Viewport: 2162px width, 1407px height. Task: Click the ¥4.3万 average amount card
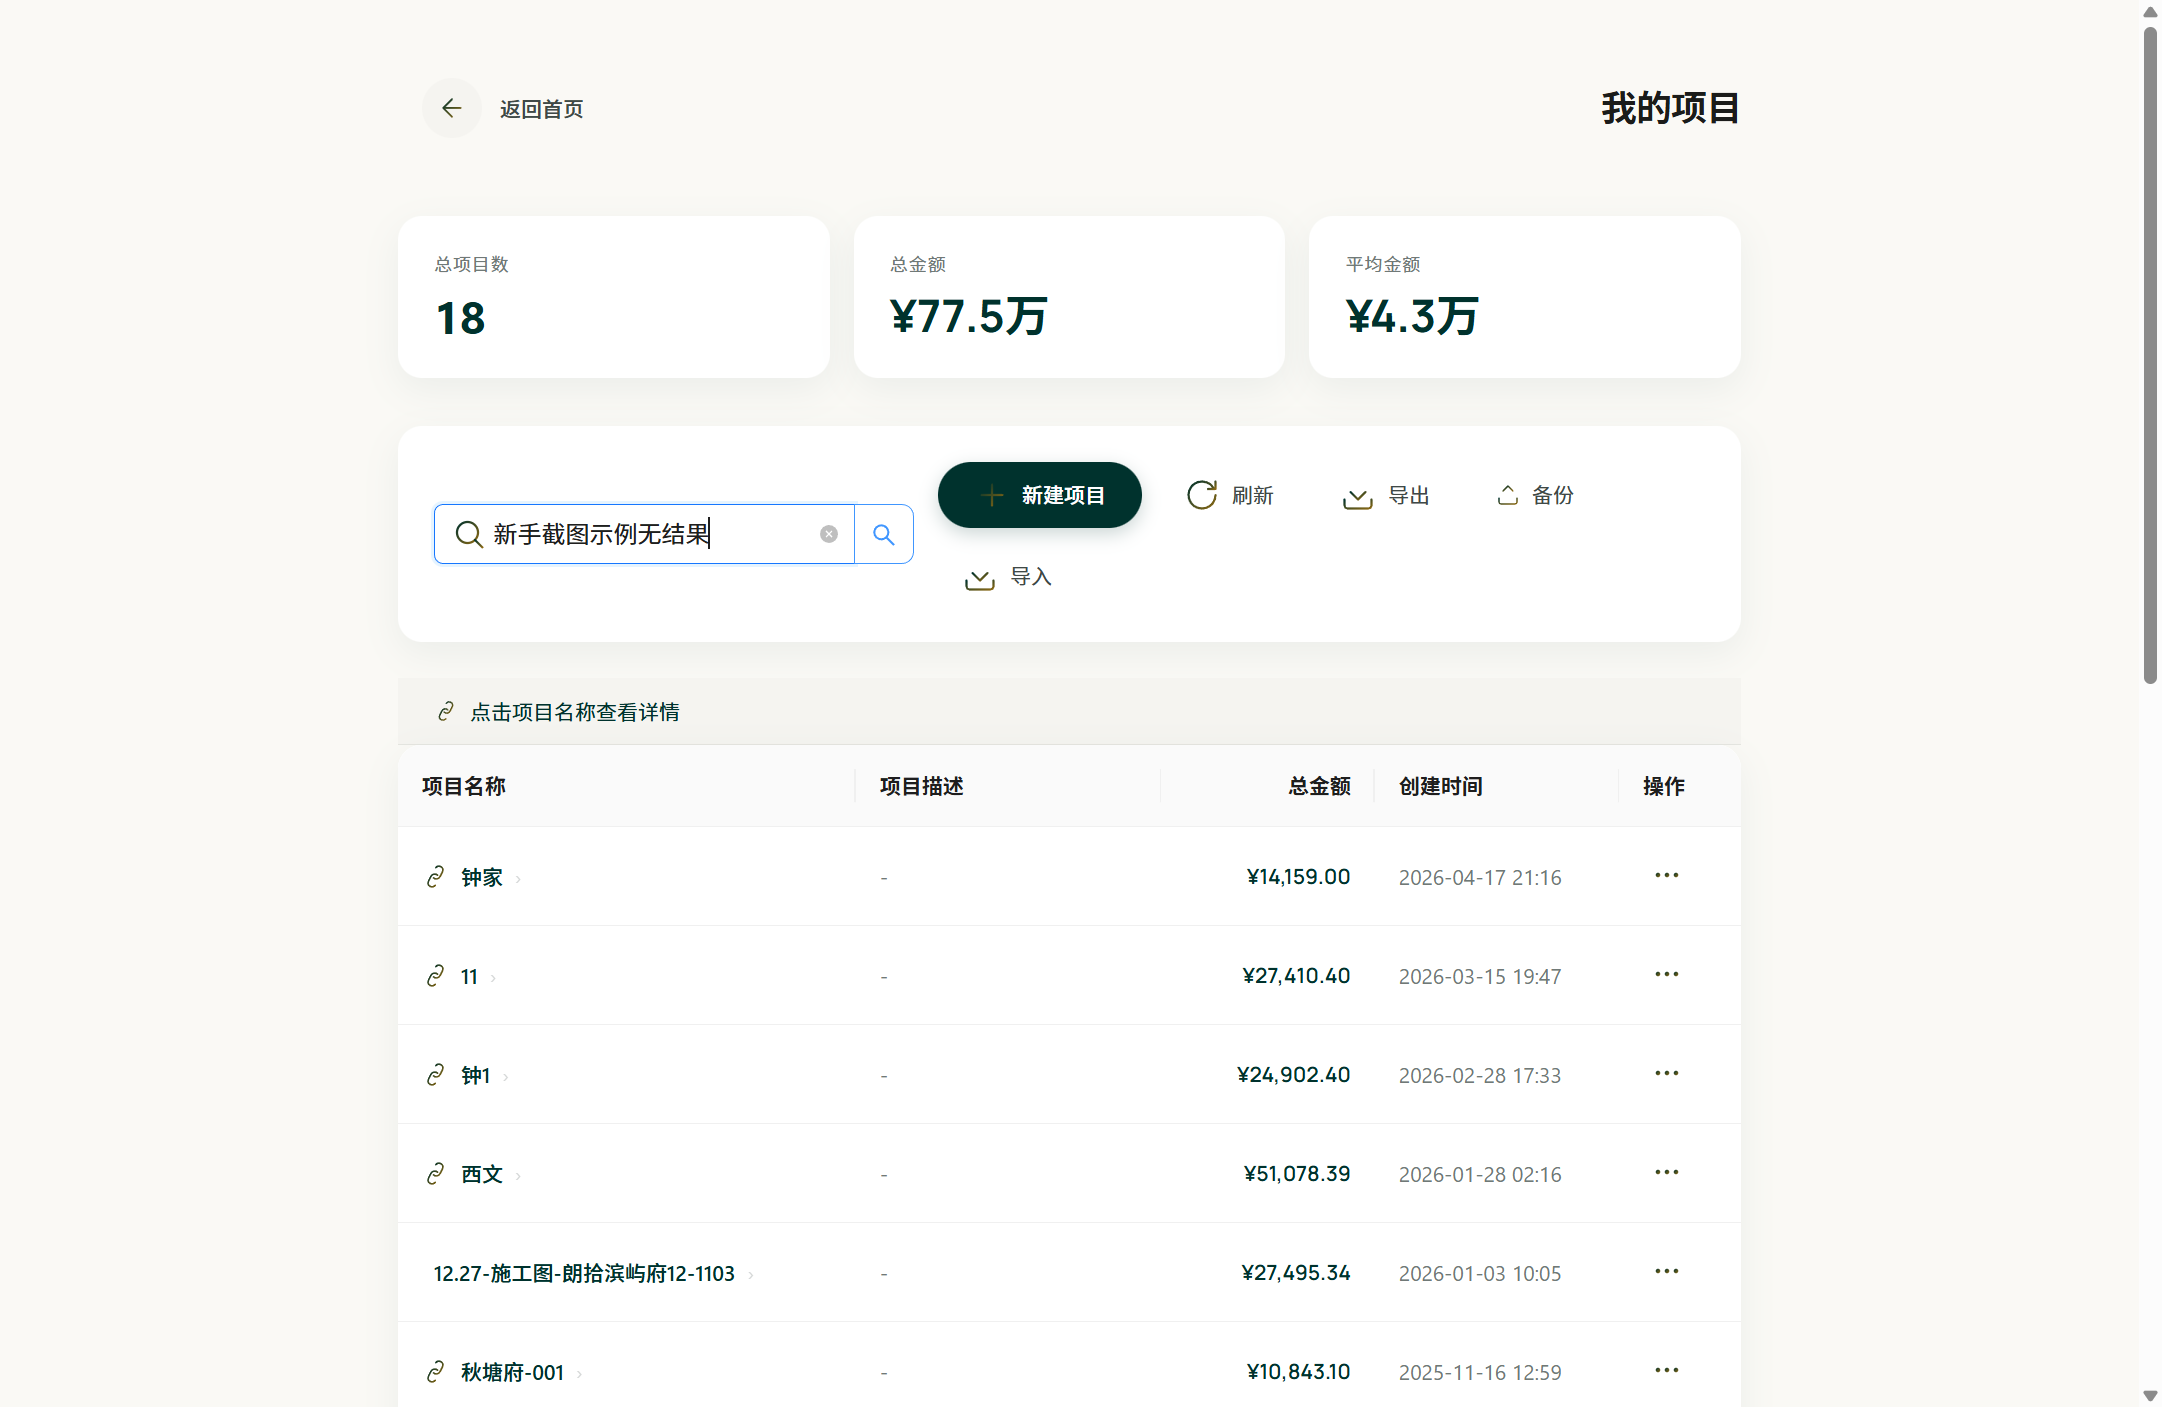pyautogui.click(x=1525, y=297)
